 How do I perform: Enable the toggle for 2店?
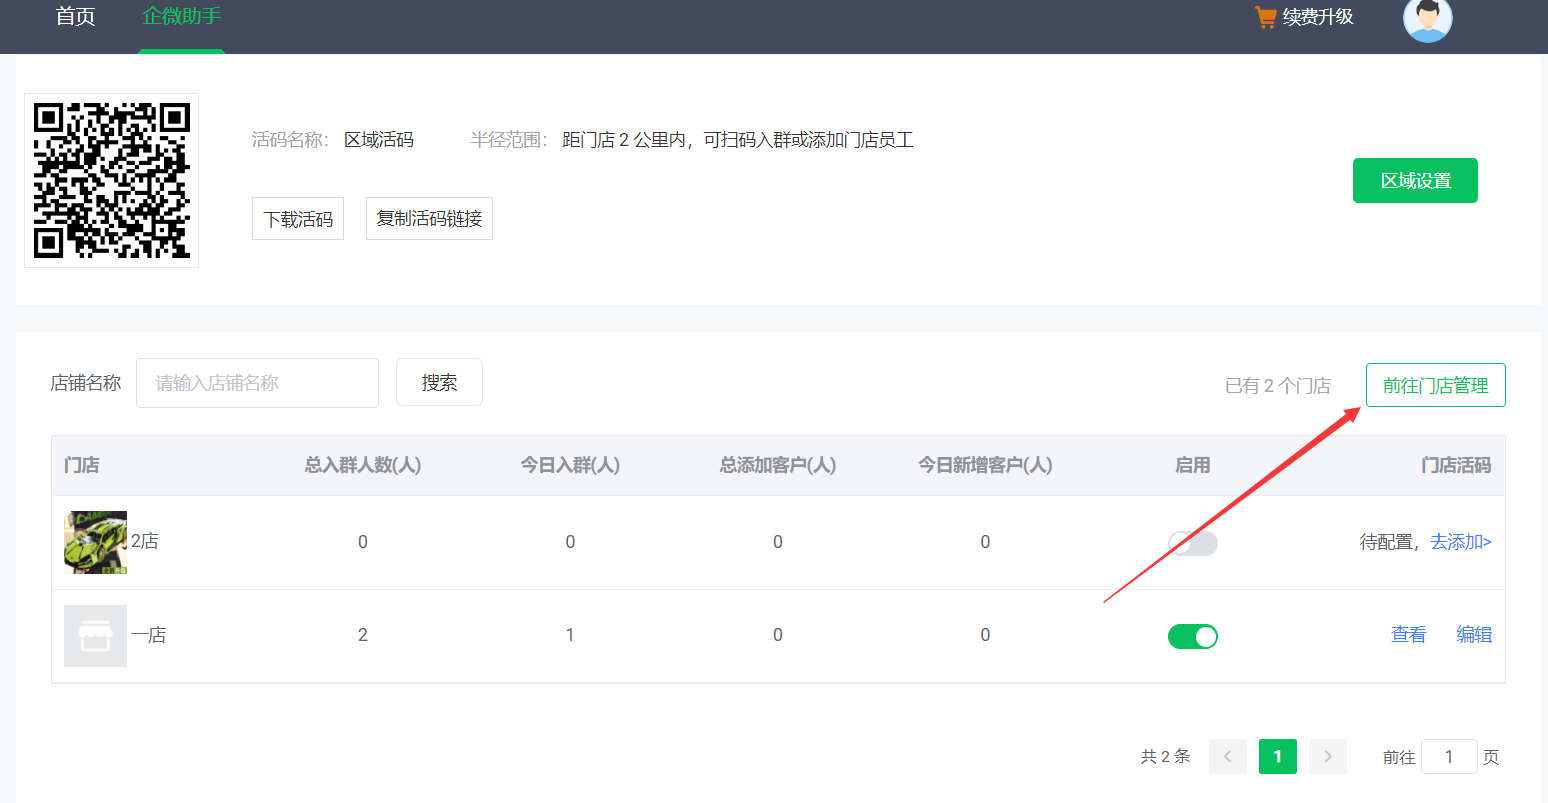tap(1193, 543)
